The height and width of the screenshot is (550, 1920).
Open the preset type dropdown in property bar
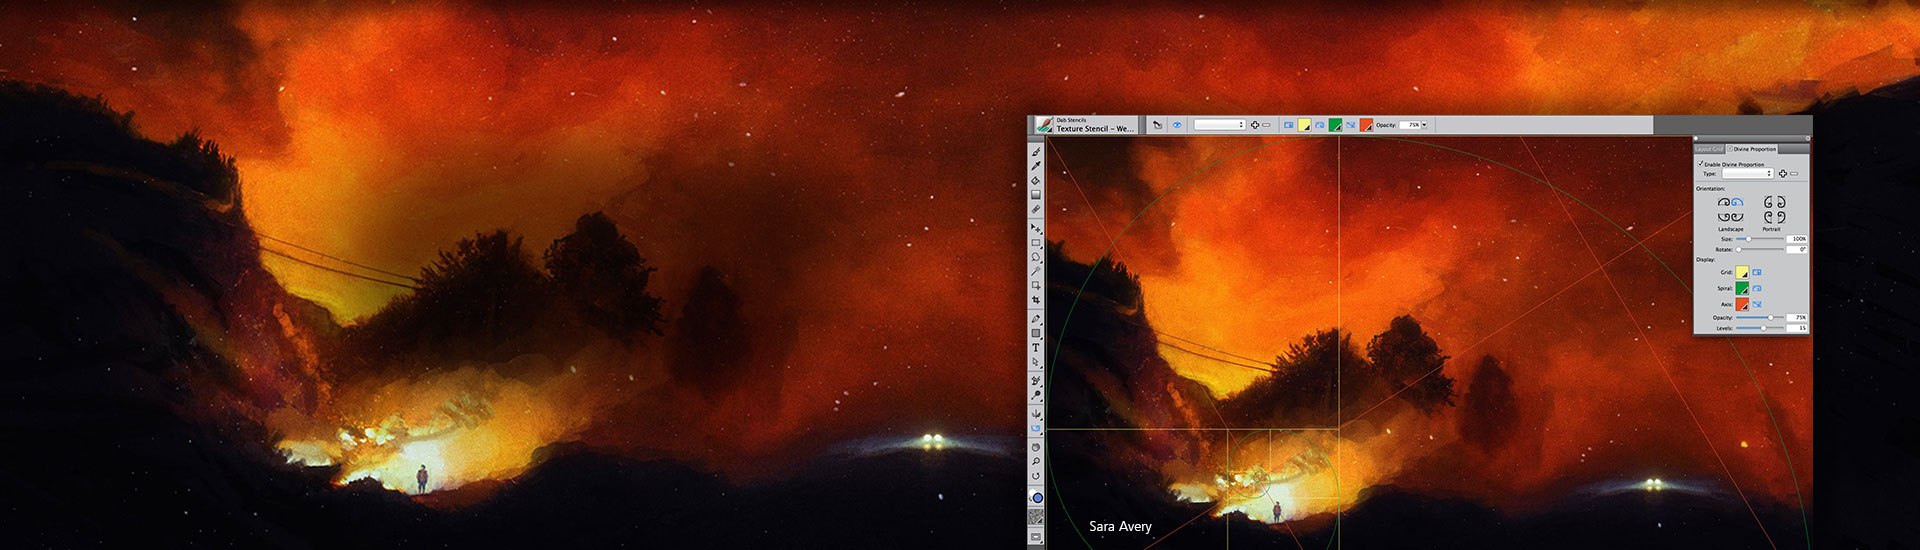point(1219,125)
